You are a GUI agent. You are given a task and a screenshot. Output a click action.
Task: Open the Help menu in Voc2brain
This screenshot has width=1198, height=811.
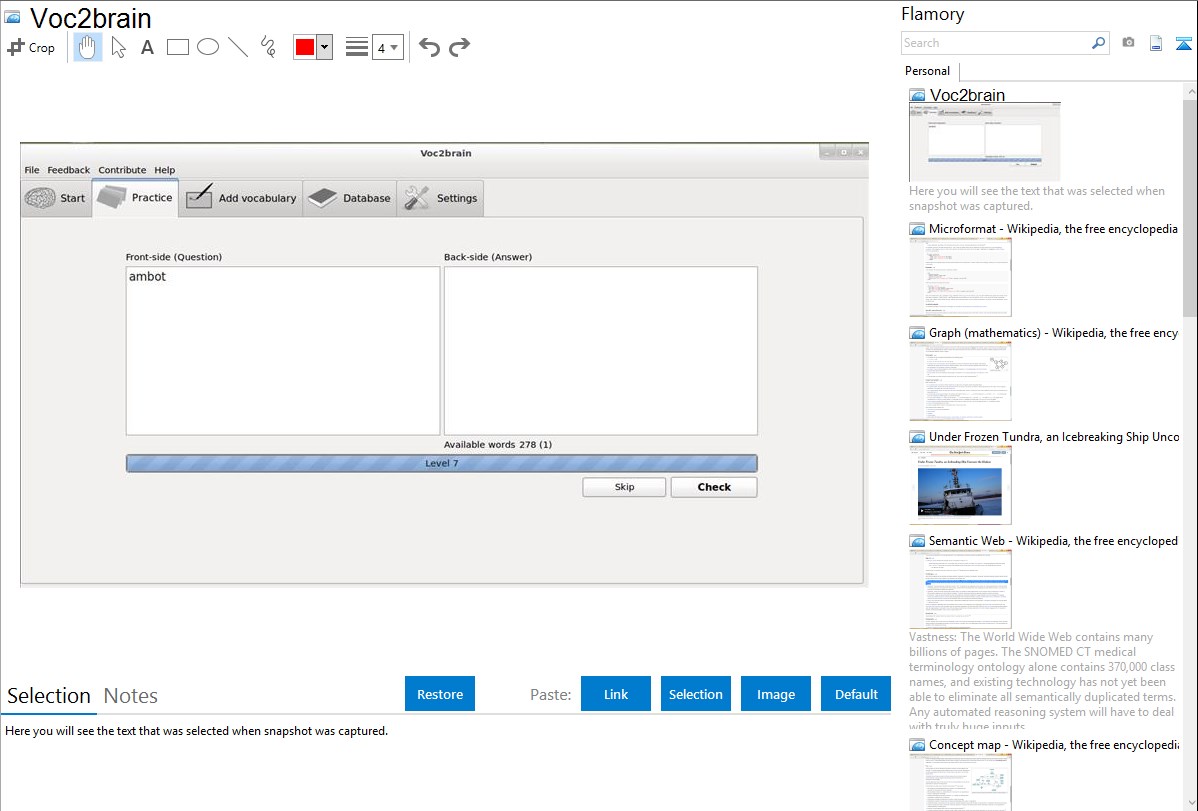pyautogui.click(x=164, y=170)
